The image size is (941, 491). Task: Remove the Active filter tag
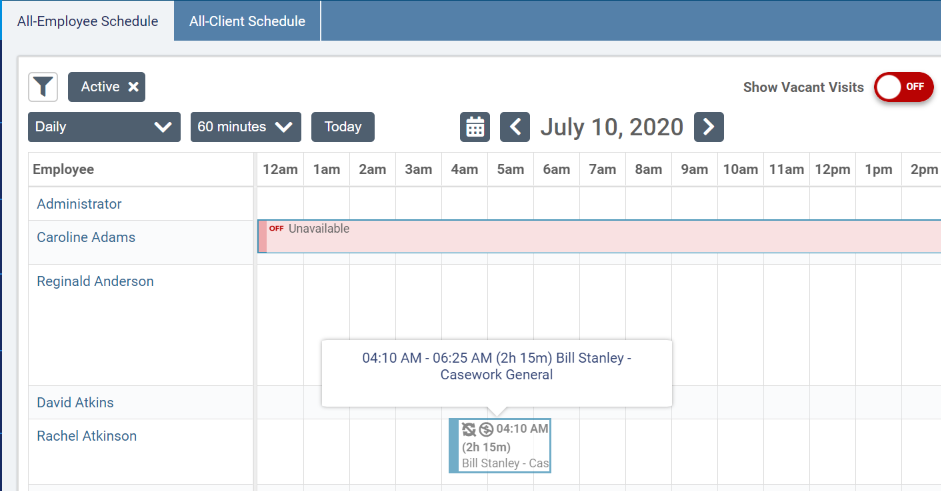(x=133, y=87)
